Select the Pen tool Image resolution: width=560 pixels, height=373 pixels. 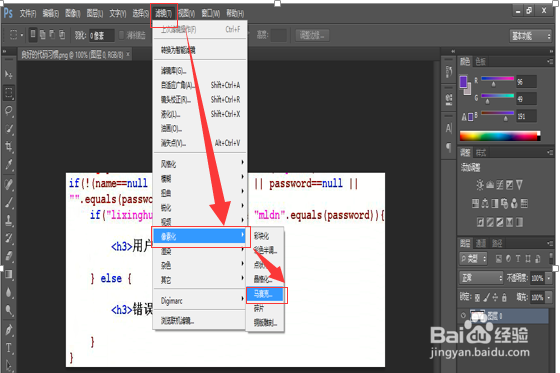[9, 329]
